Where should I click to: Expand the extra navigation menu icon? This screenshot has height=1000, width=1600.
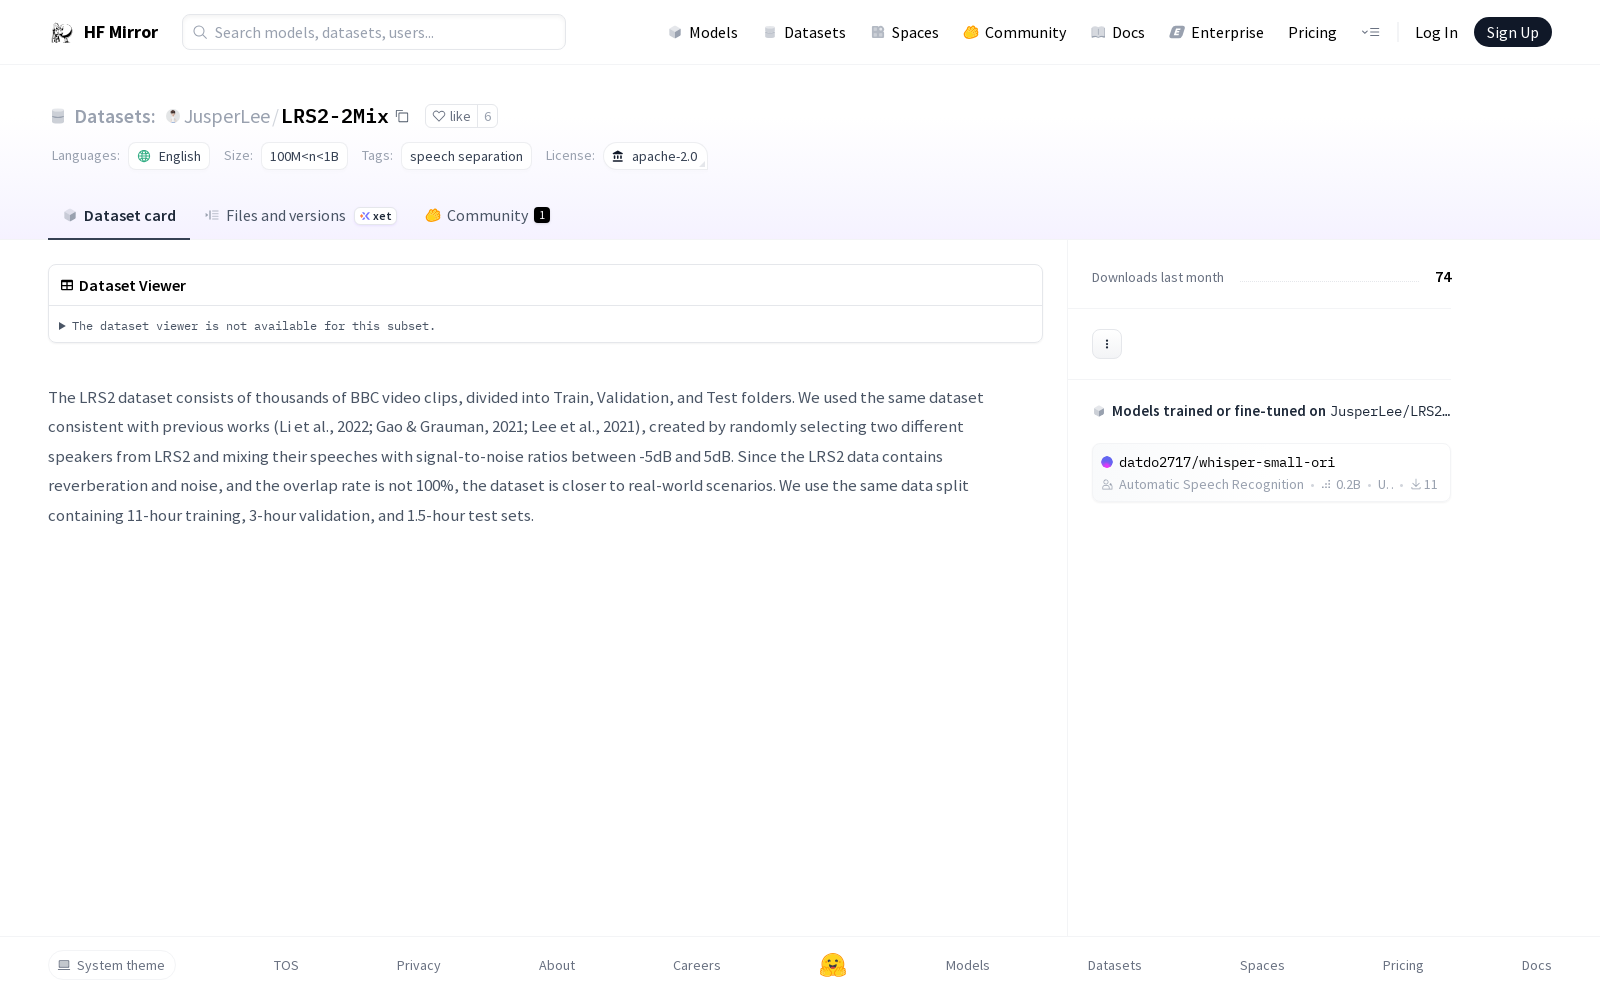tap(1370, 32)
